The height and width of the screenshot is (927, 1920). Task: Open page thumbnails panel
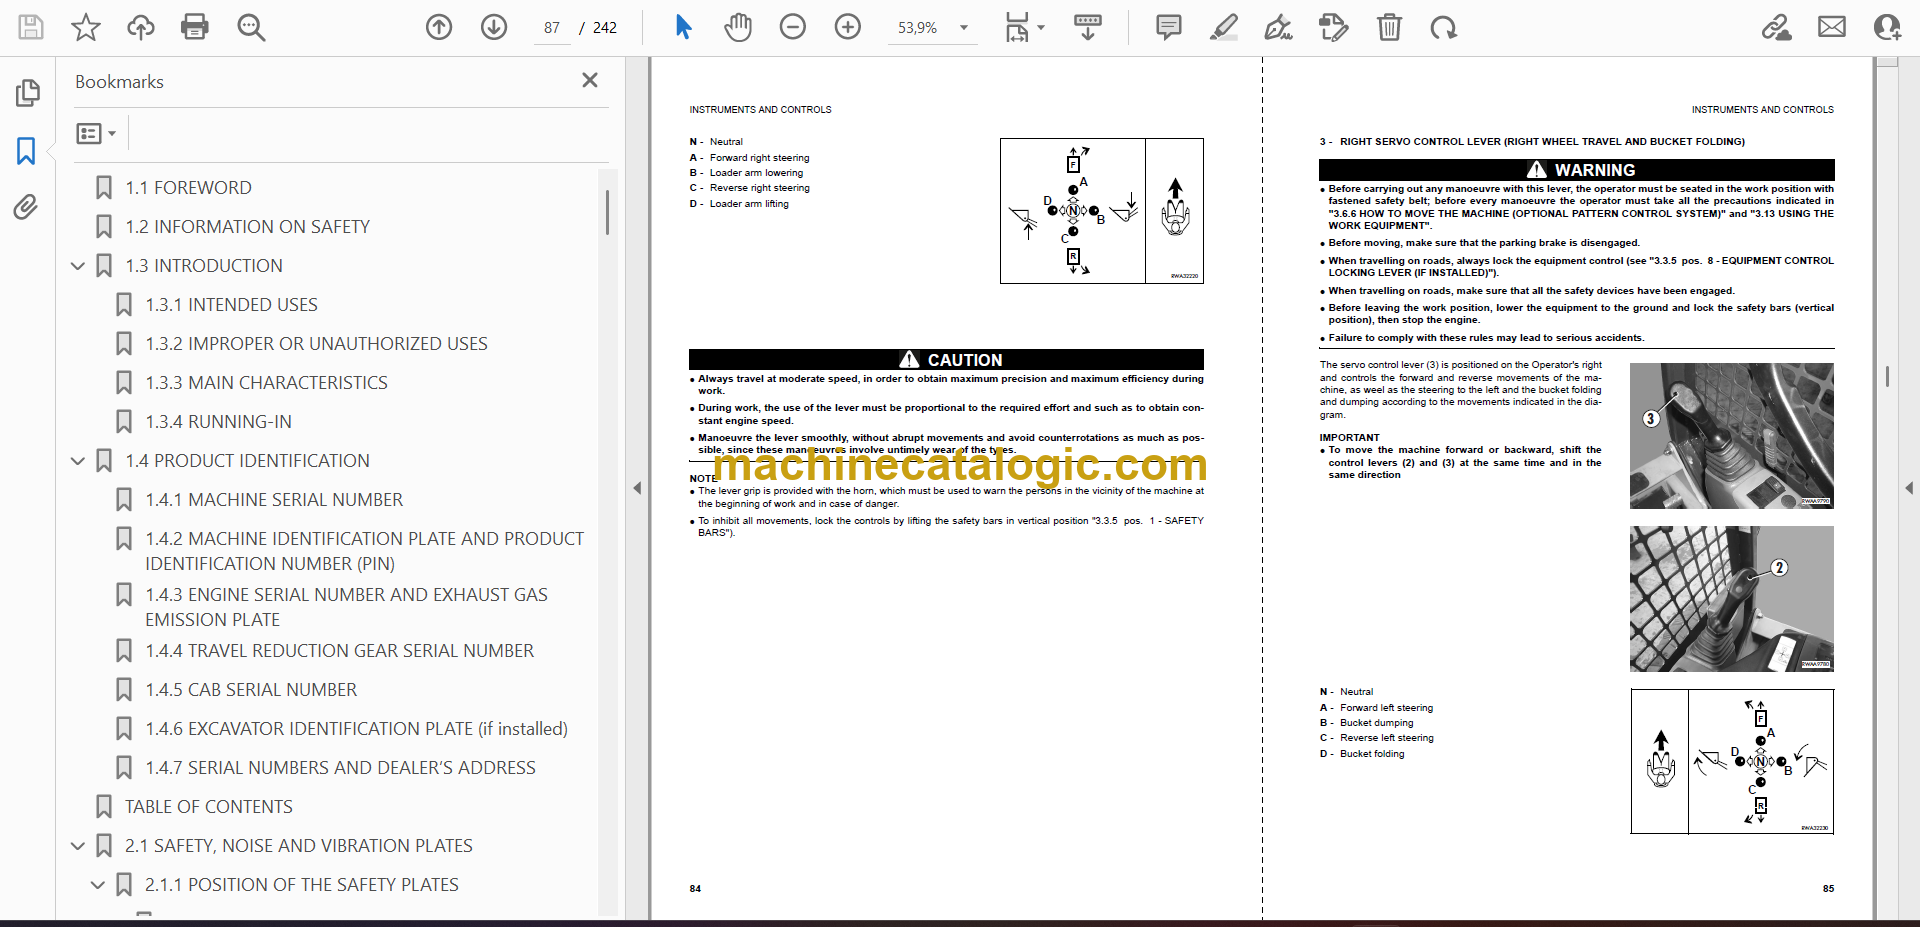(x=28, y=93)
